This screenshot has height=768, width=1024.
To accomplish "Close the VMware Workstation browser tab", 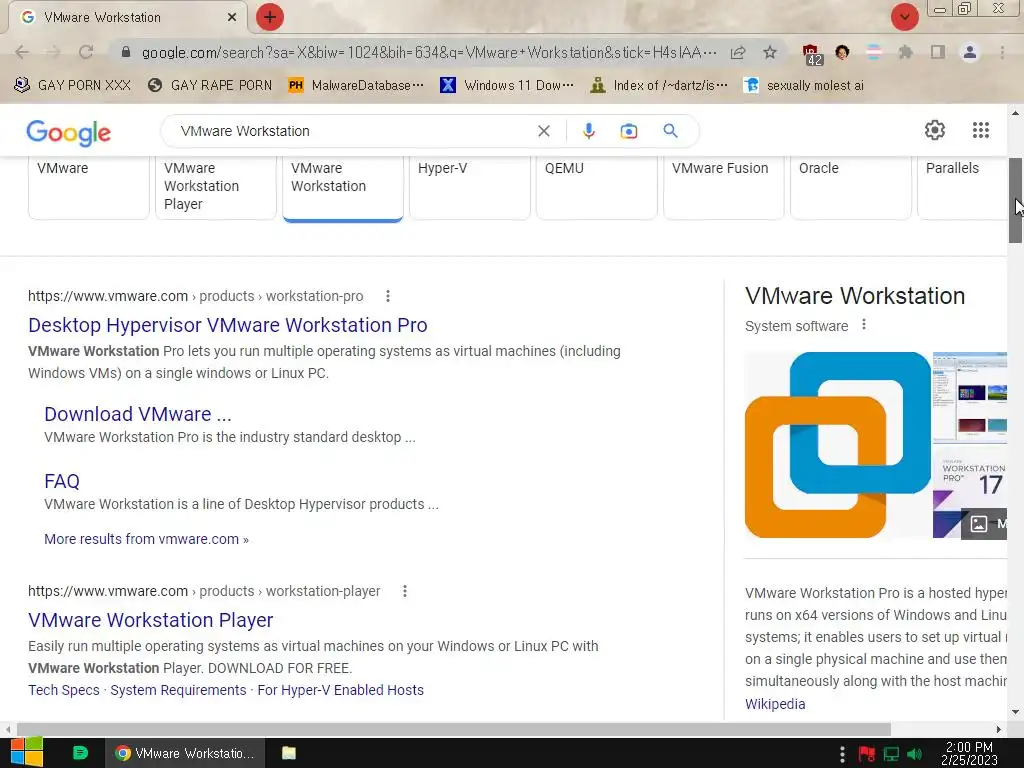I will (x=232, y=18).
